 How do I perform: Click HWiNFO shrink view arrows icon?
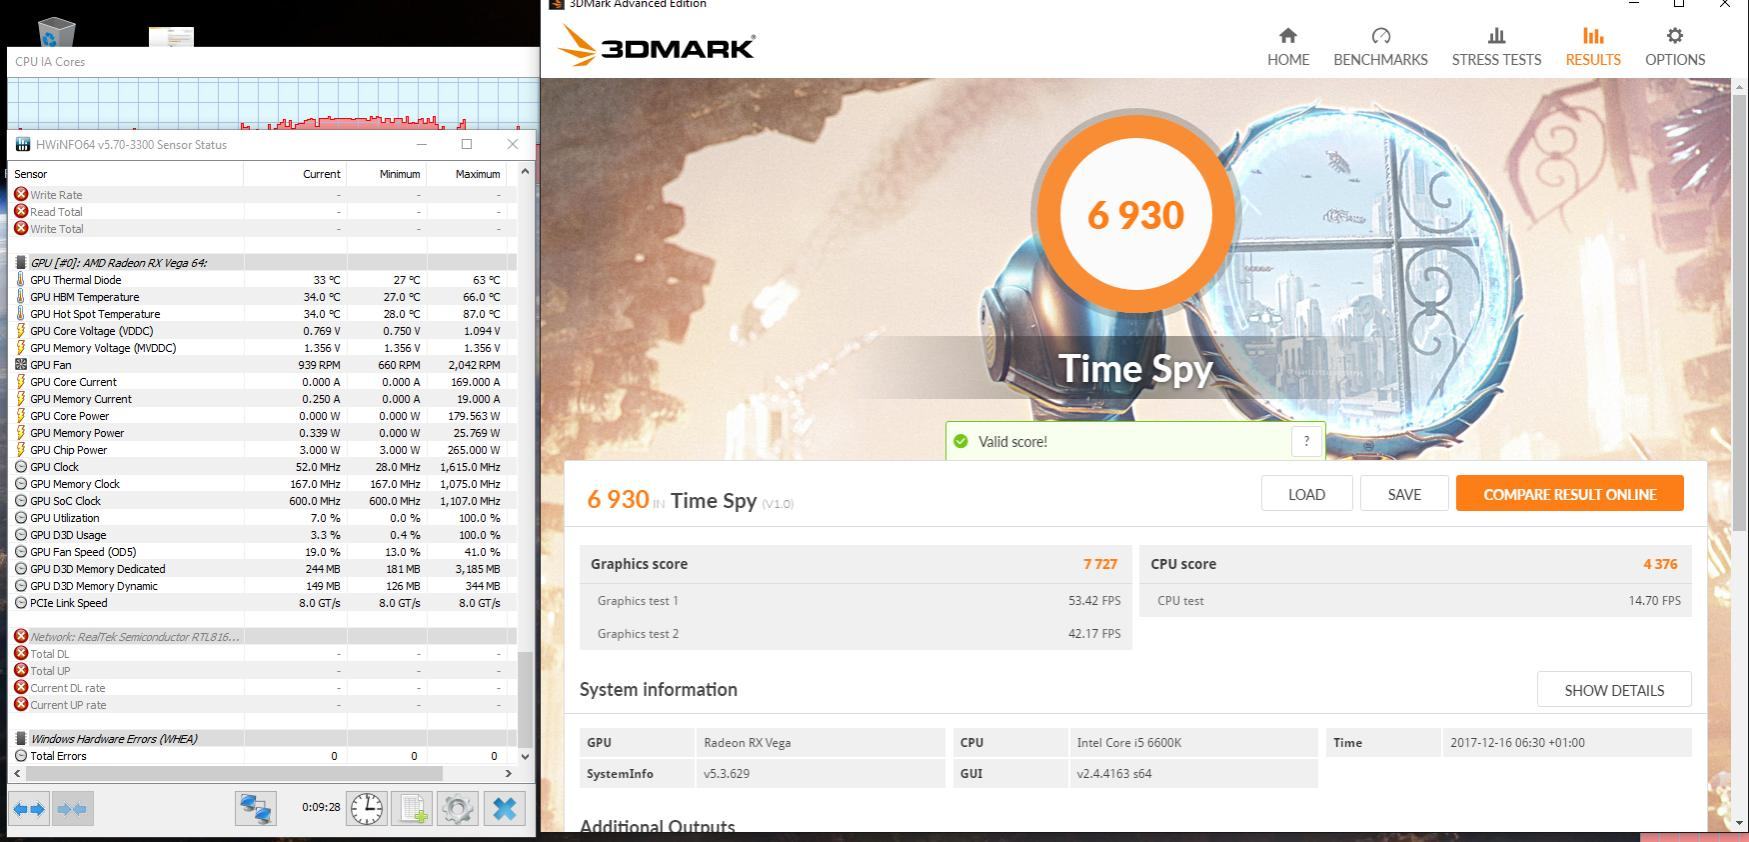coord(71,808)
